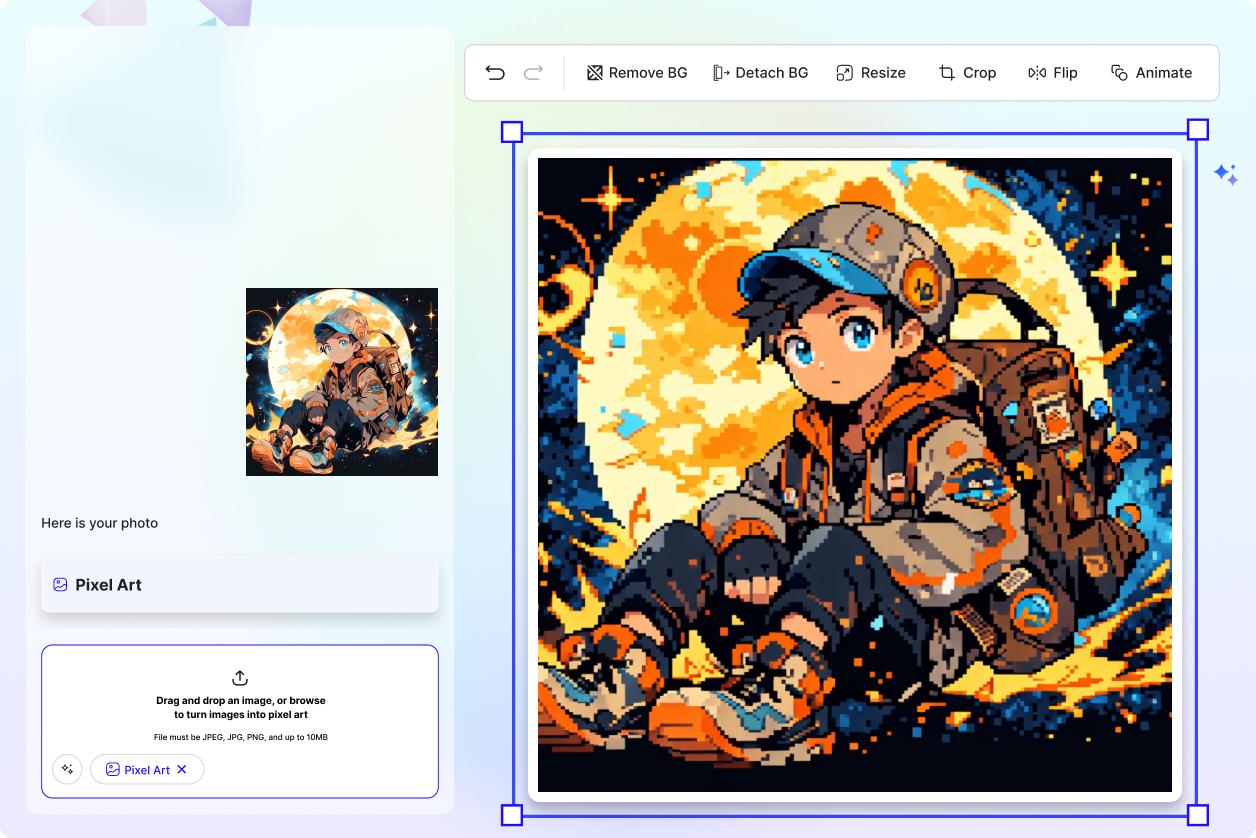Image resolution: width=1256 pixels, height=838 pixels.
Task: Click the Undo icon in the toolbar
Action: coord(495,72)
